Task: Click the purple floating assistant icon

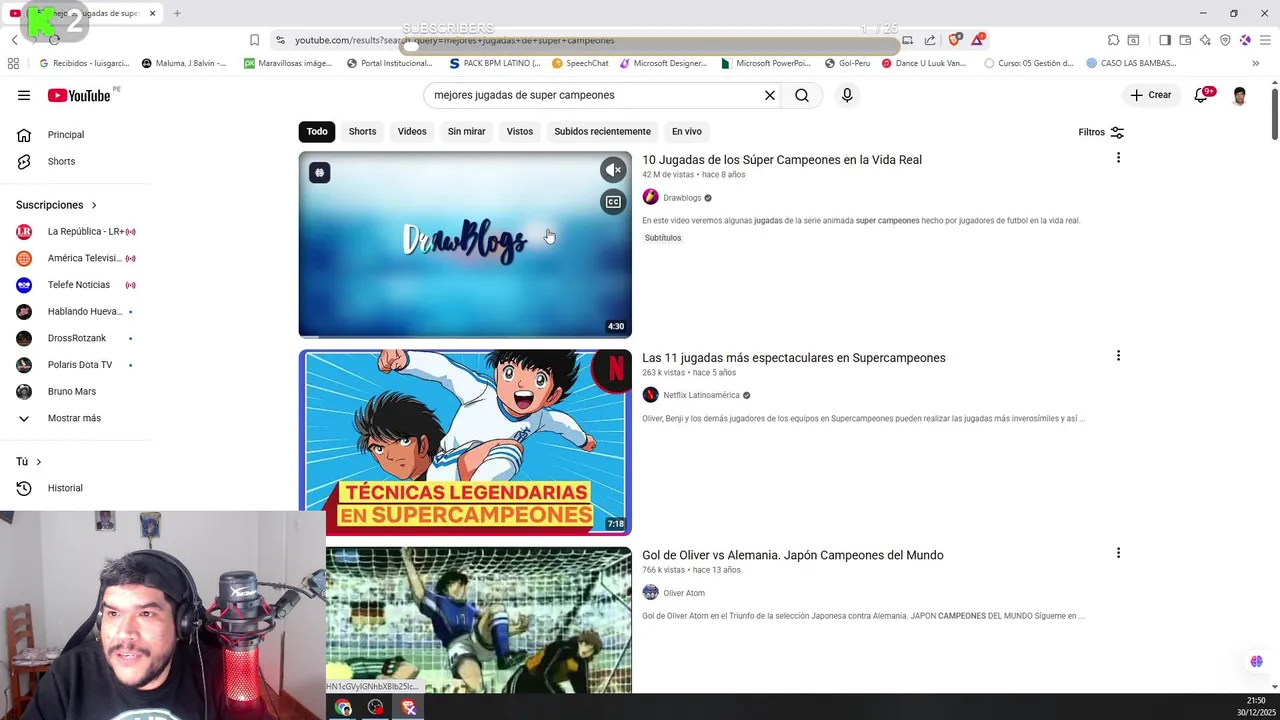Action: [1256, 662]
